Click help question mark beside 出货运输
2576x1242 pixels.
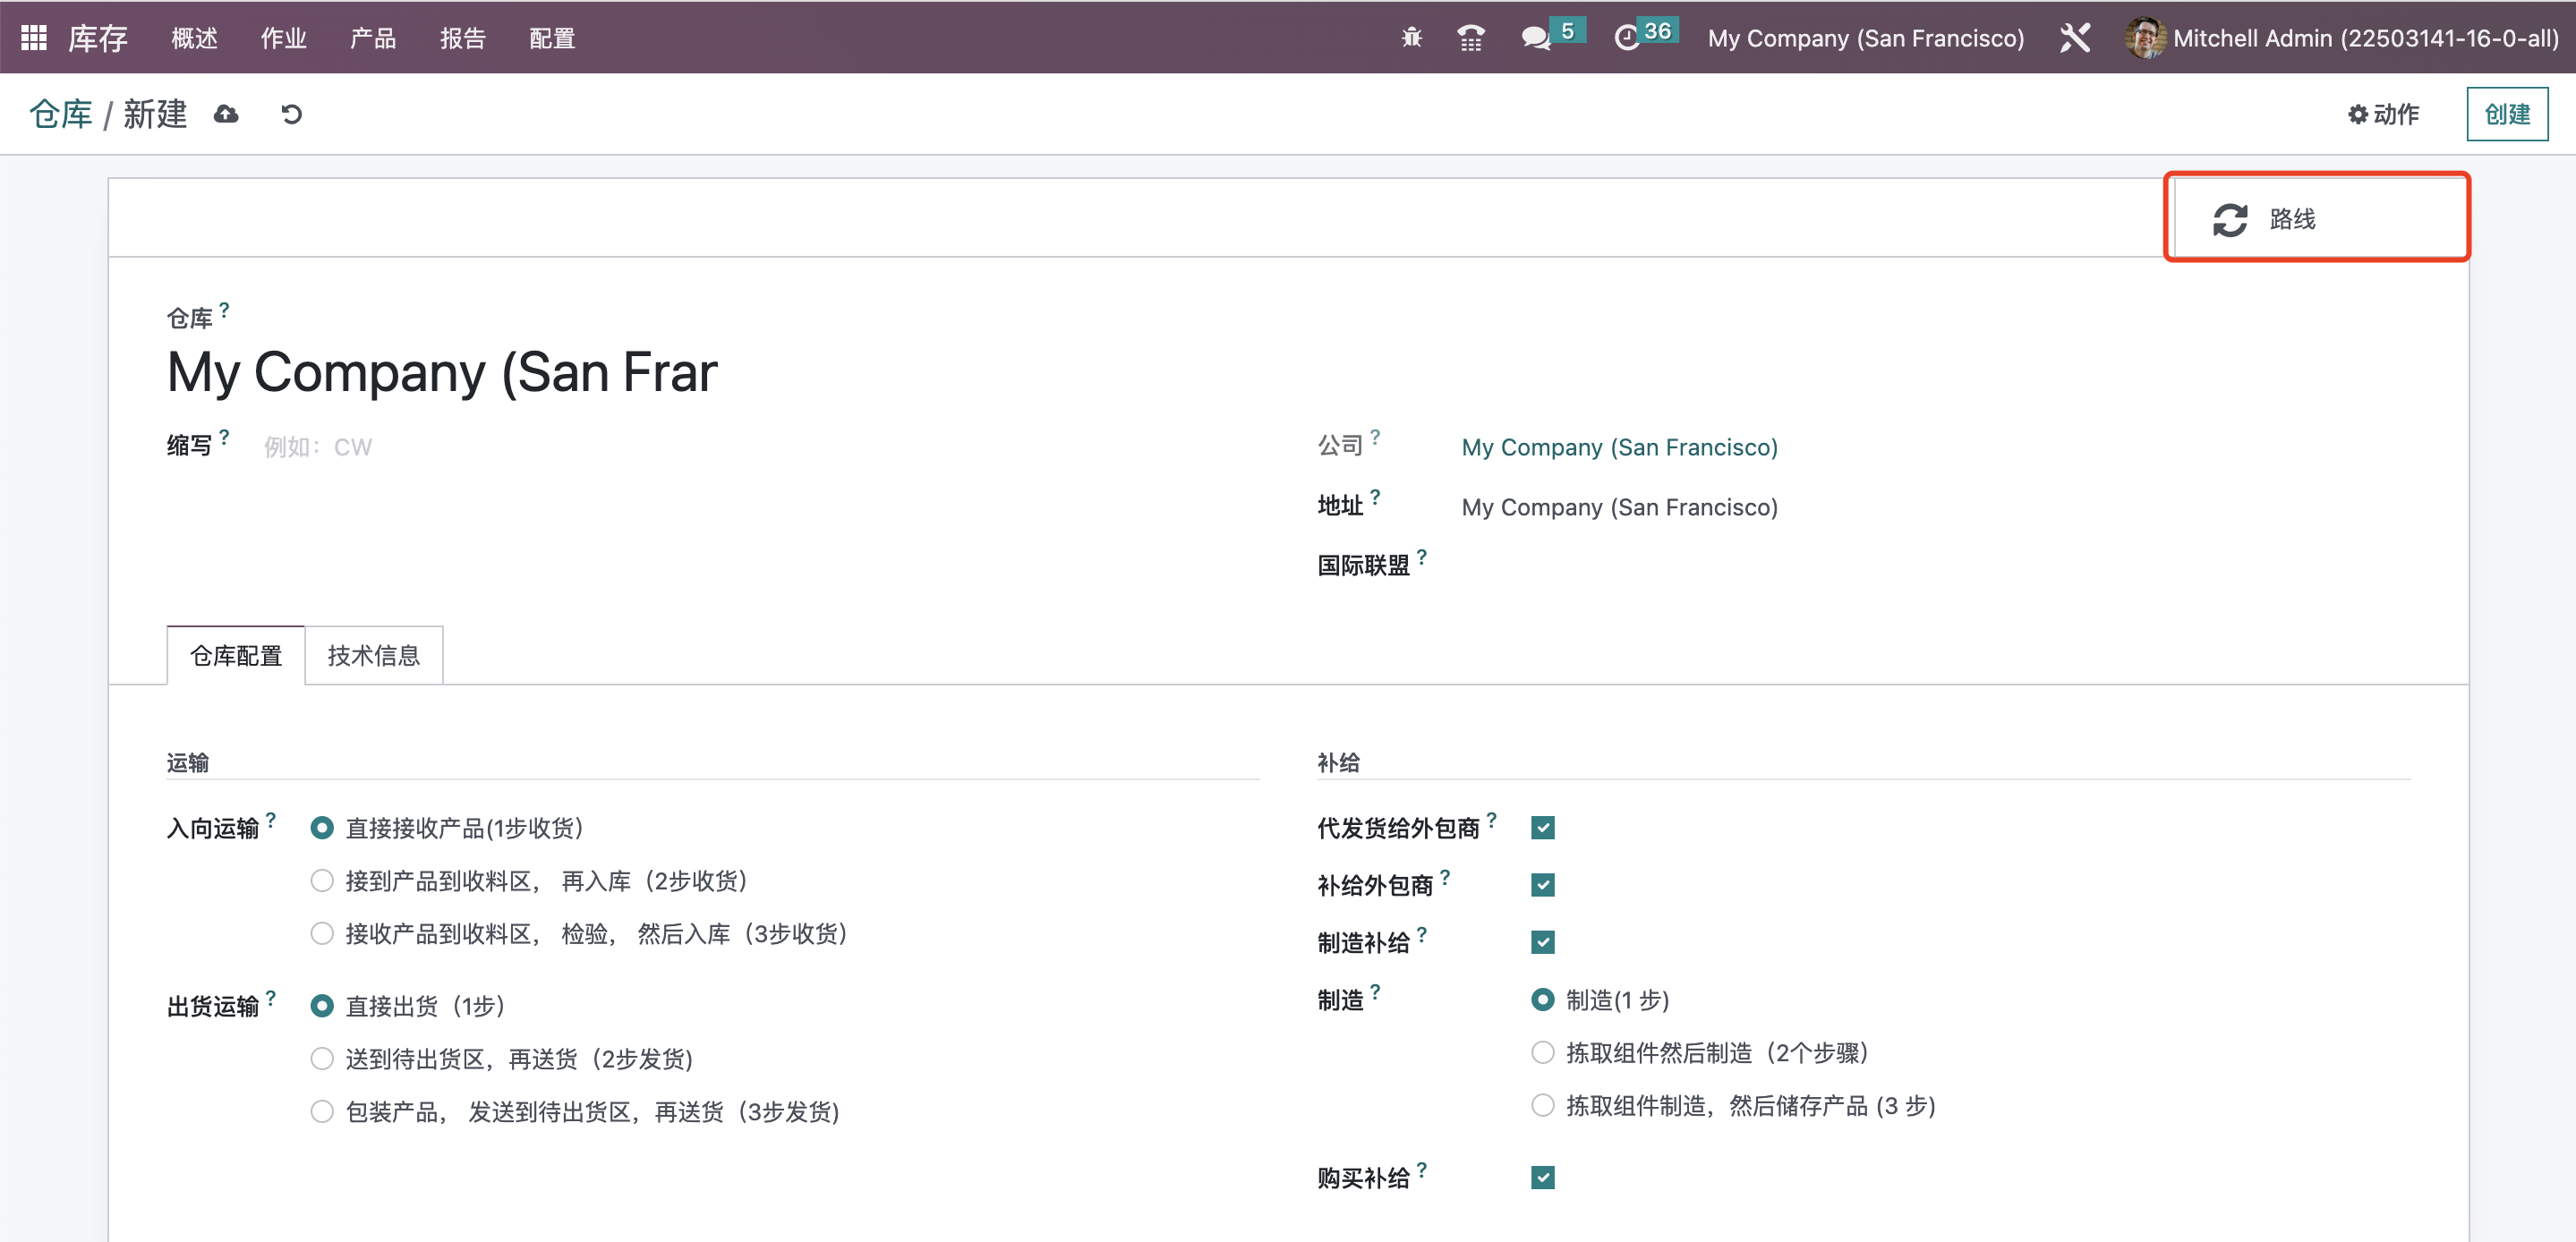270,998
